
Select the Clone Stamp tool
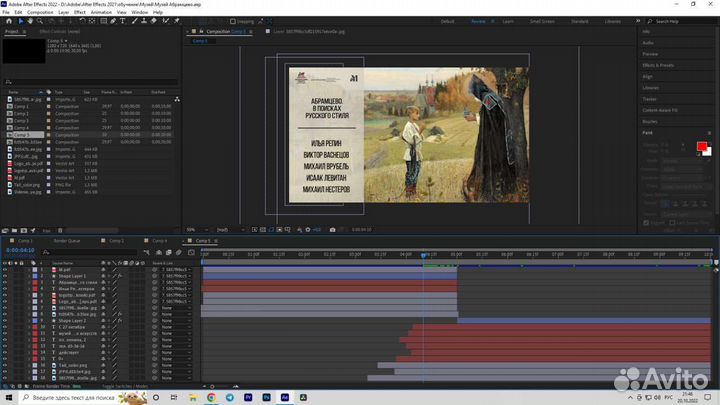(x=144, y=21)
